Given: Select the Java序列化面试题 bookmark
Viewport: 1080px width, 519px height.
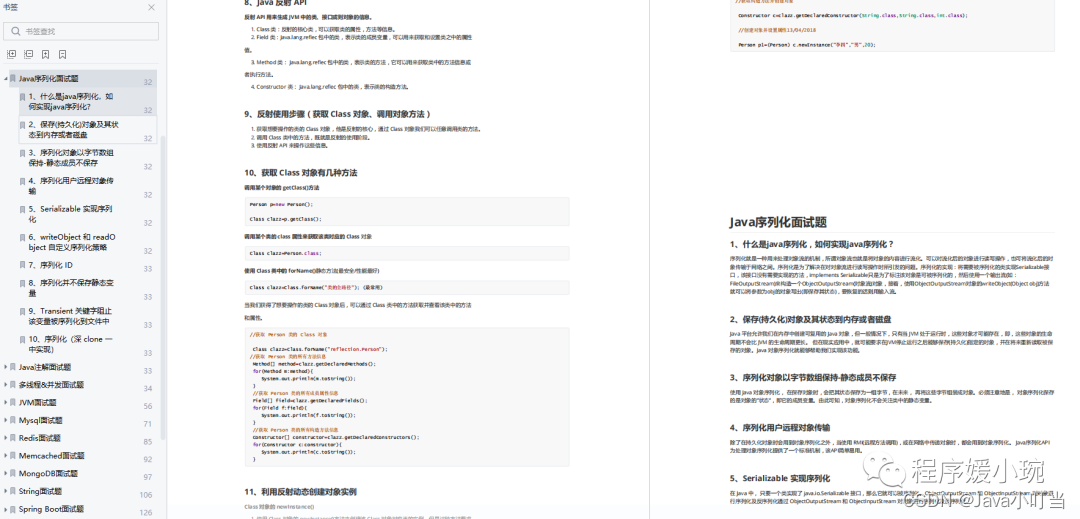Looking at the screenshot, I should point(48,79).
